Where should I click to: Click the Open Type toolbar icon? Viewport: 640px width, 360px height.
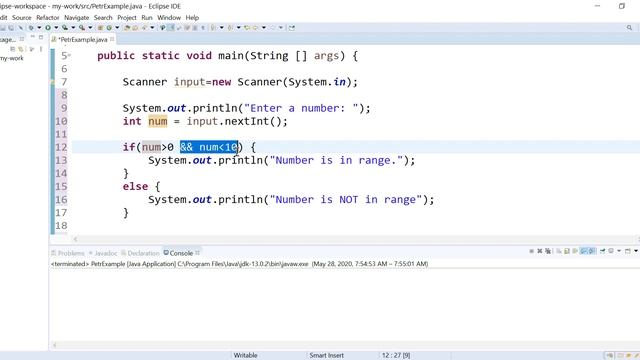pos(127,28)
